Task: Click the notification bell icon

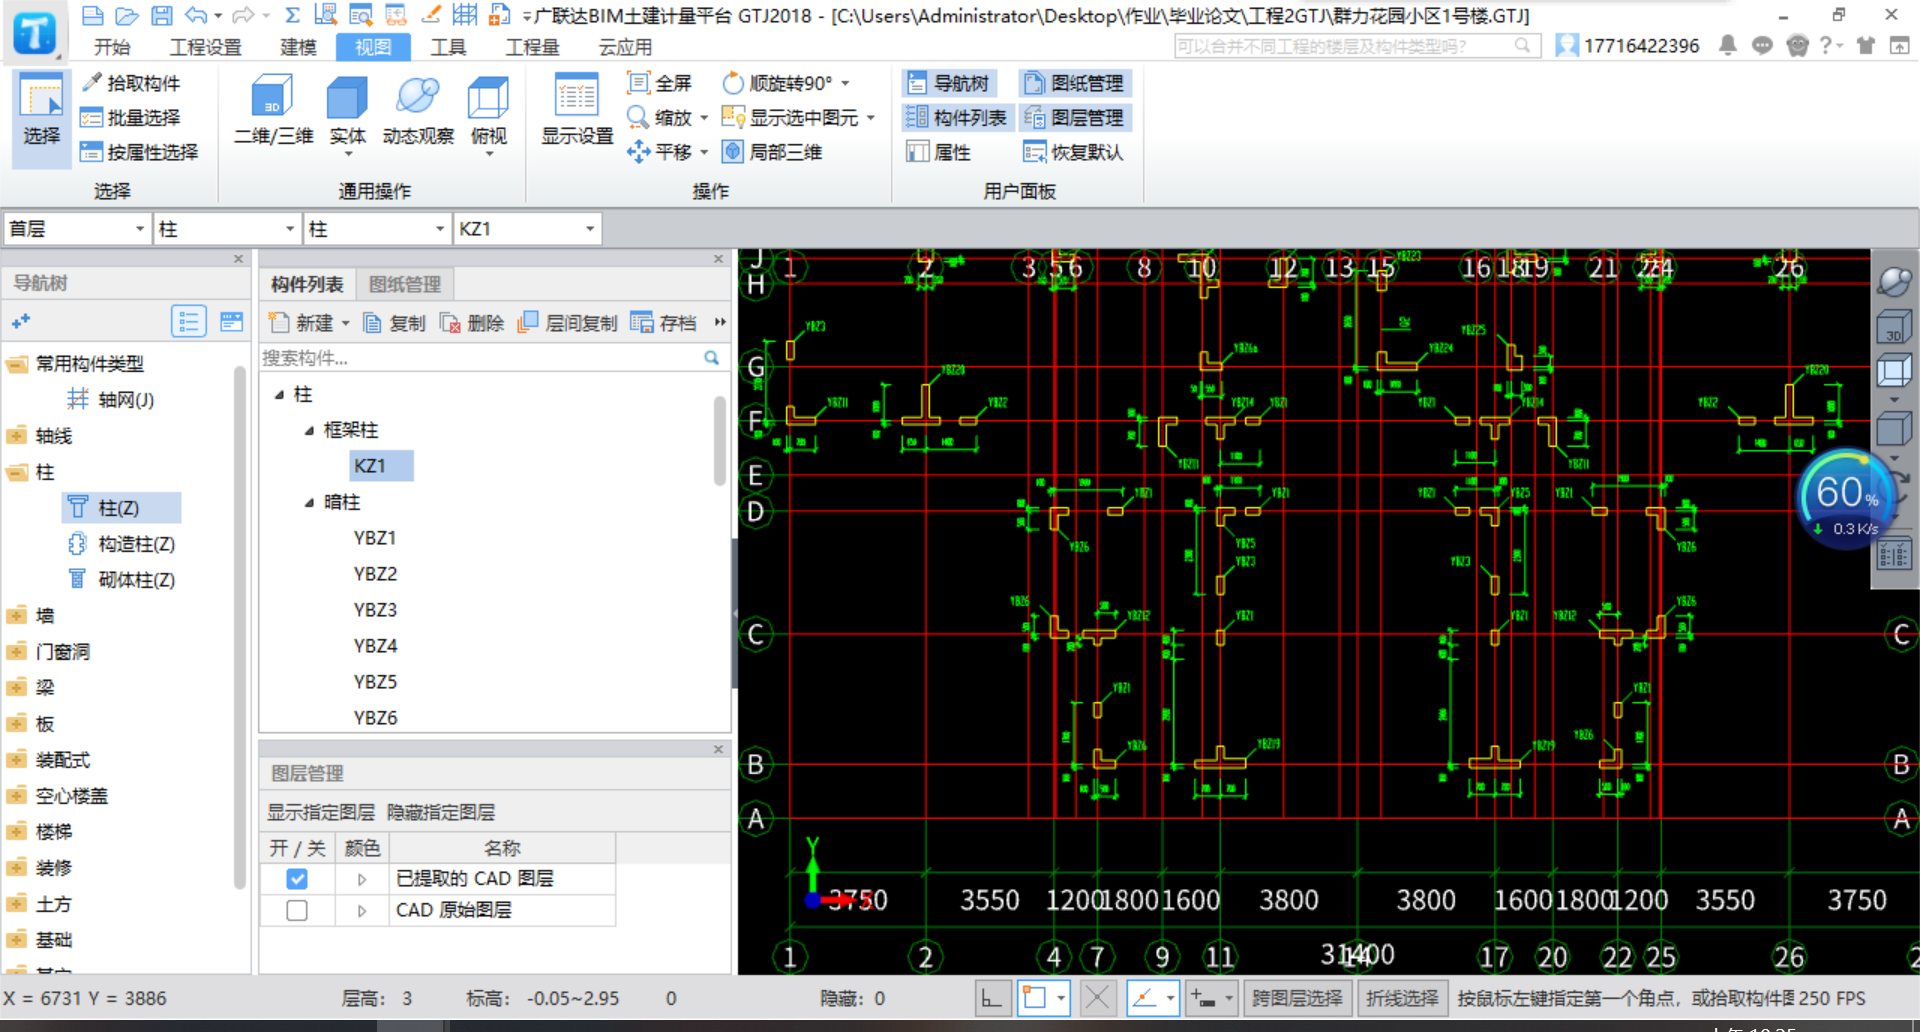Action: tap(1727, 45)
